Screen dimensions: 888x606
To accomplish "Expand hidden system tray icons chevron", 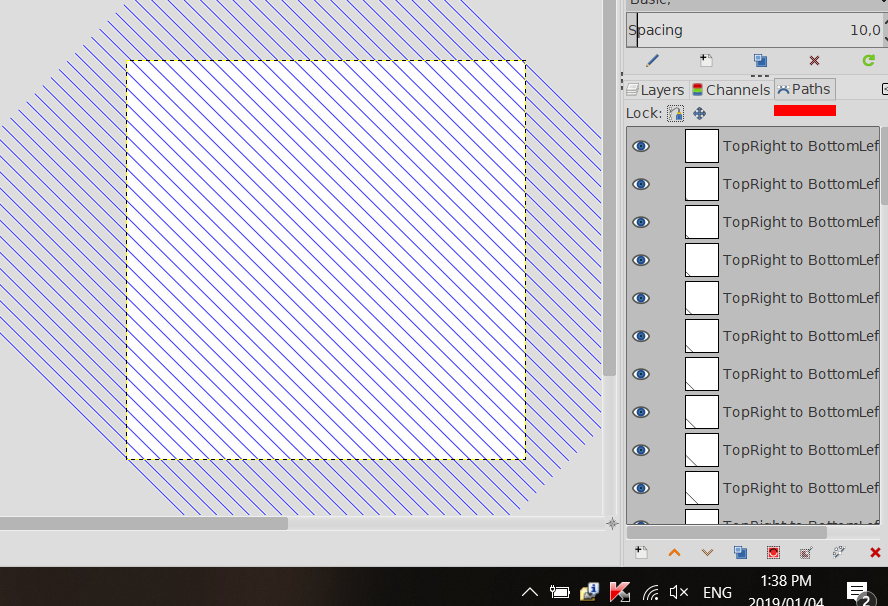I will [530, 592].
